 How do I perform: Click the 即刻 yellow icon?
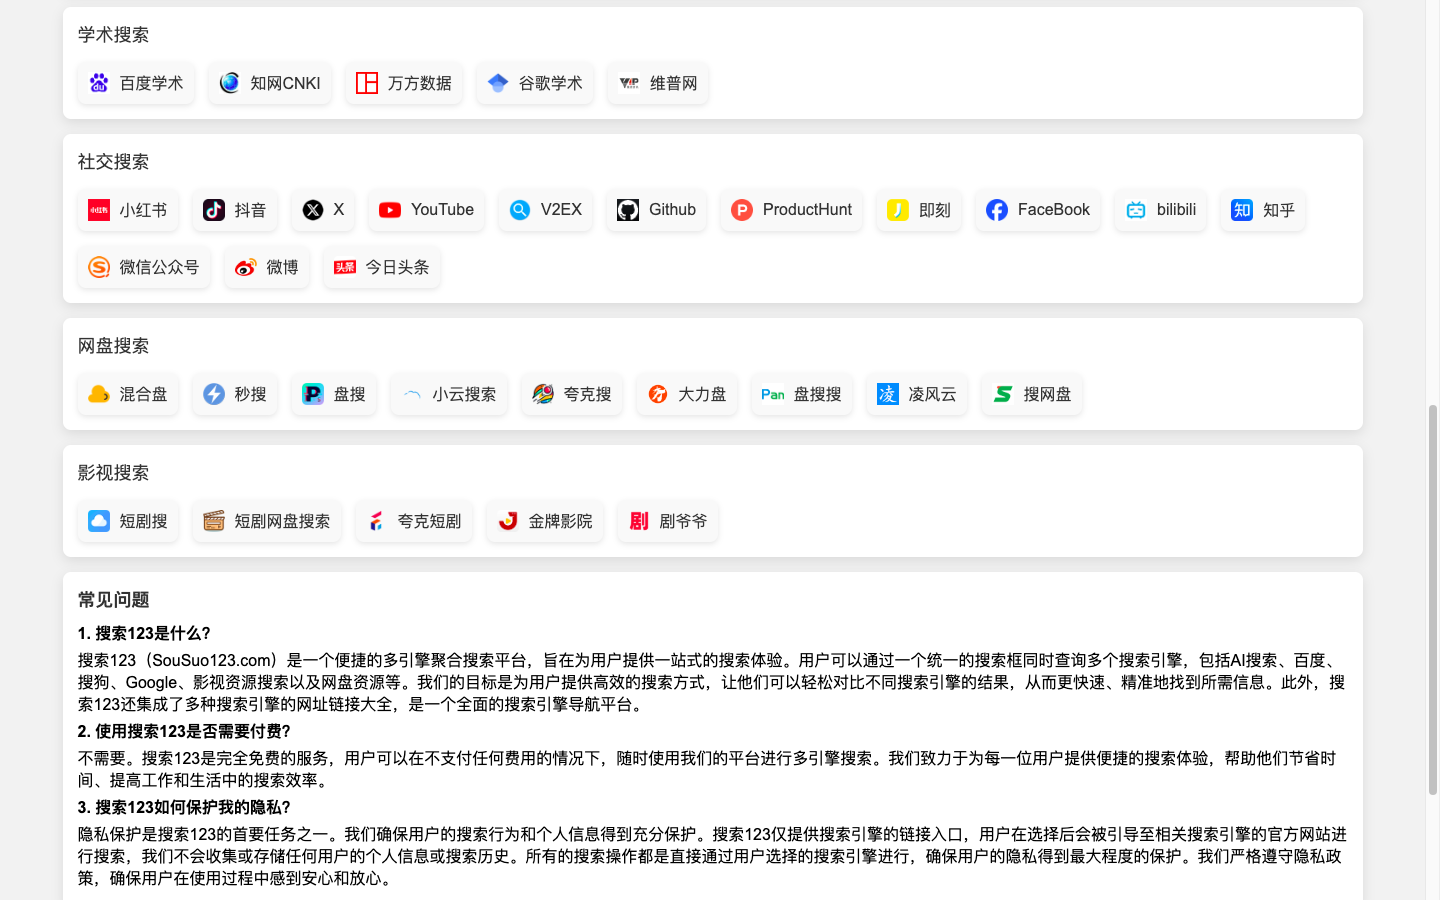(898, 210)
